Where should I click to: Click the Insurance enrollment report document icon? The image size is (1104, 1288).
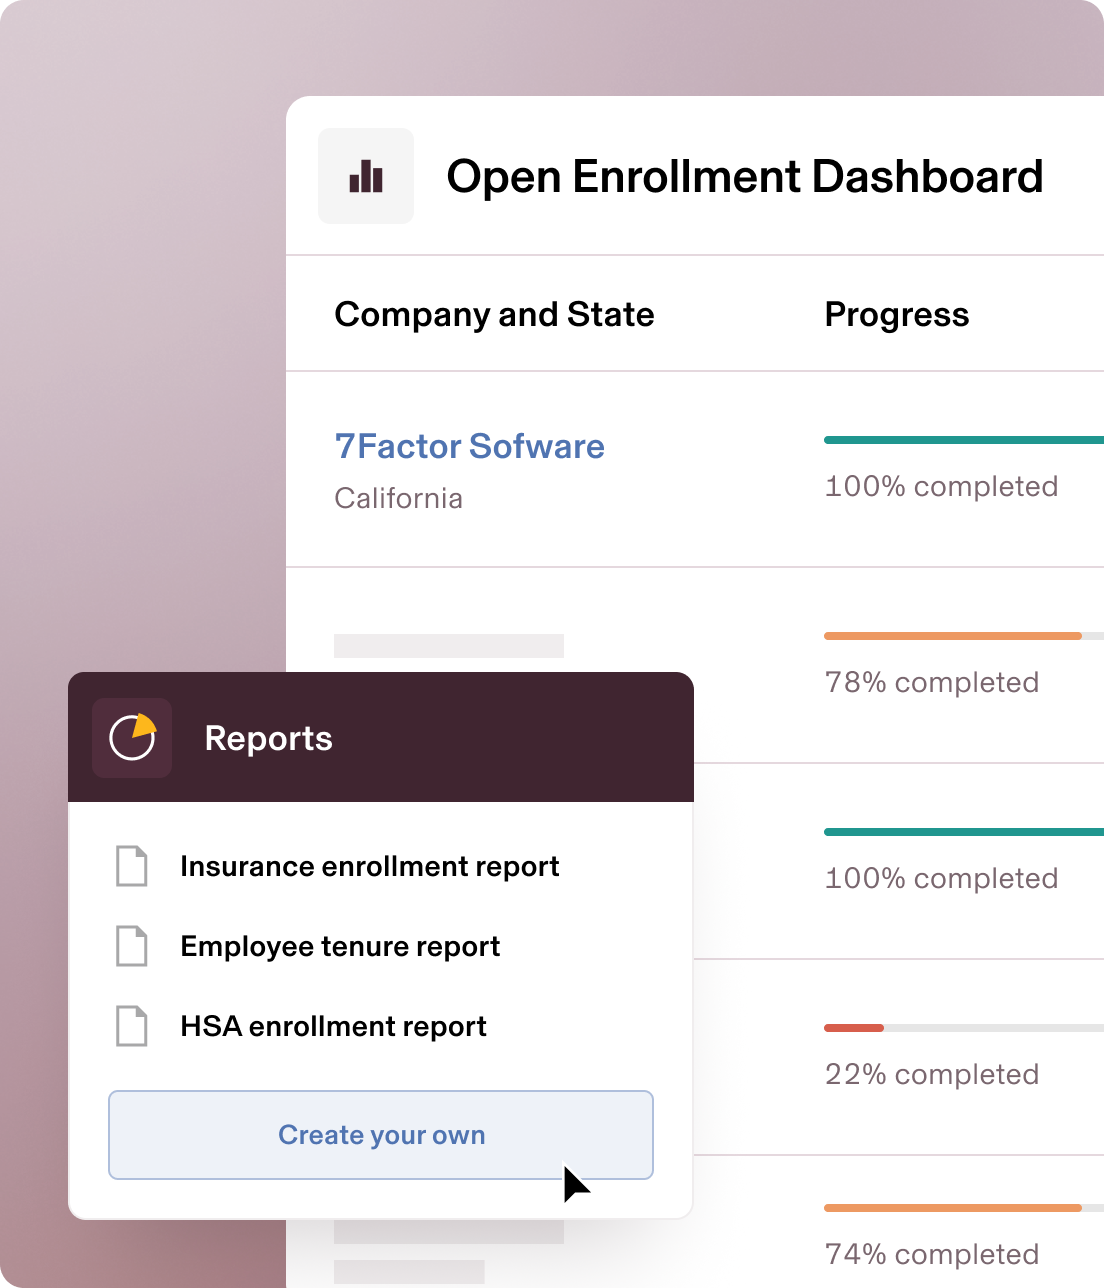[x=131, y=866]
